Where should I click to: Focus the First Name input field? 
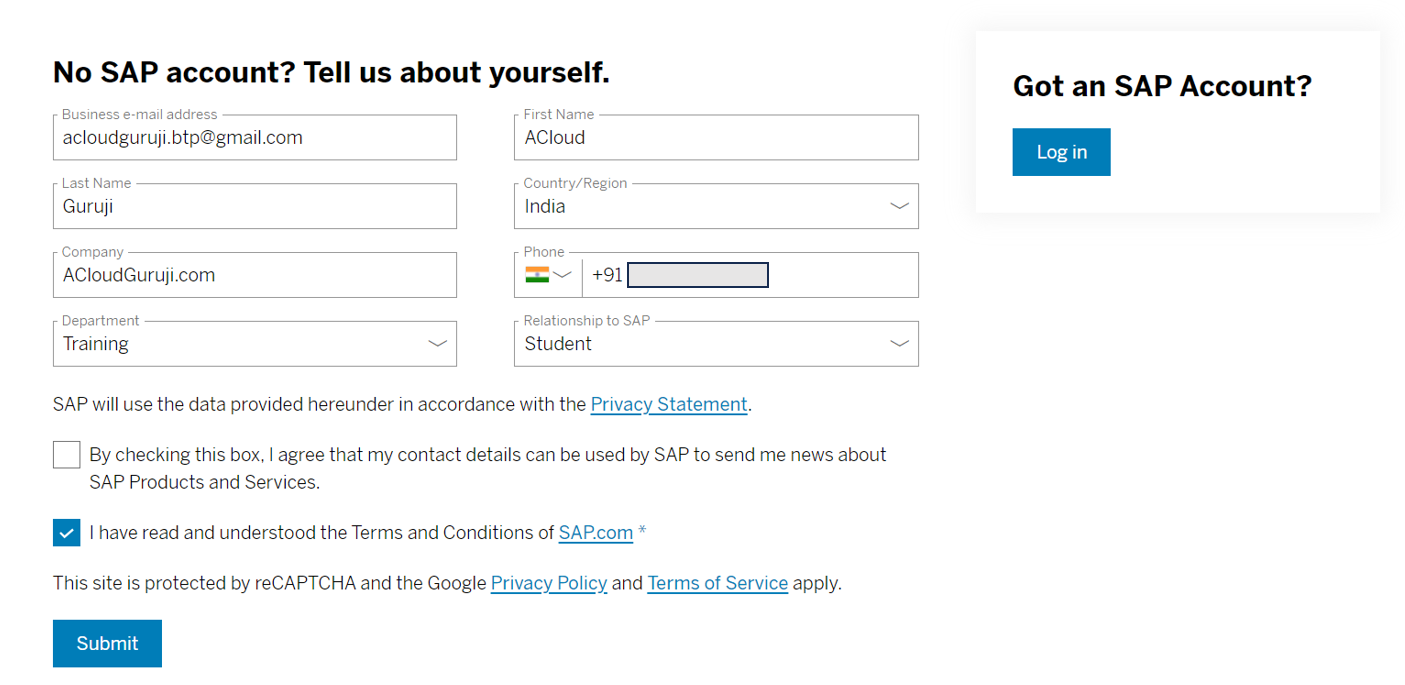coord(716,138)
